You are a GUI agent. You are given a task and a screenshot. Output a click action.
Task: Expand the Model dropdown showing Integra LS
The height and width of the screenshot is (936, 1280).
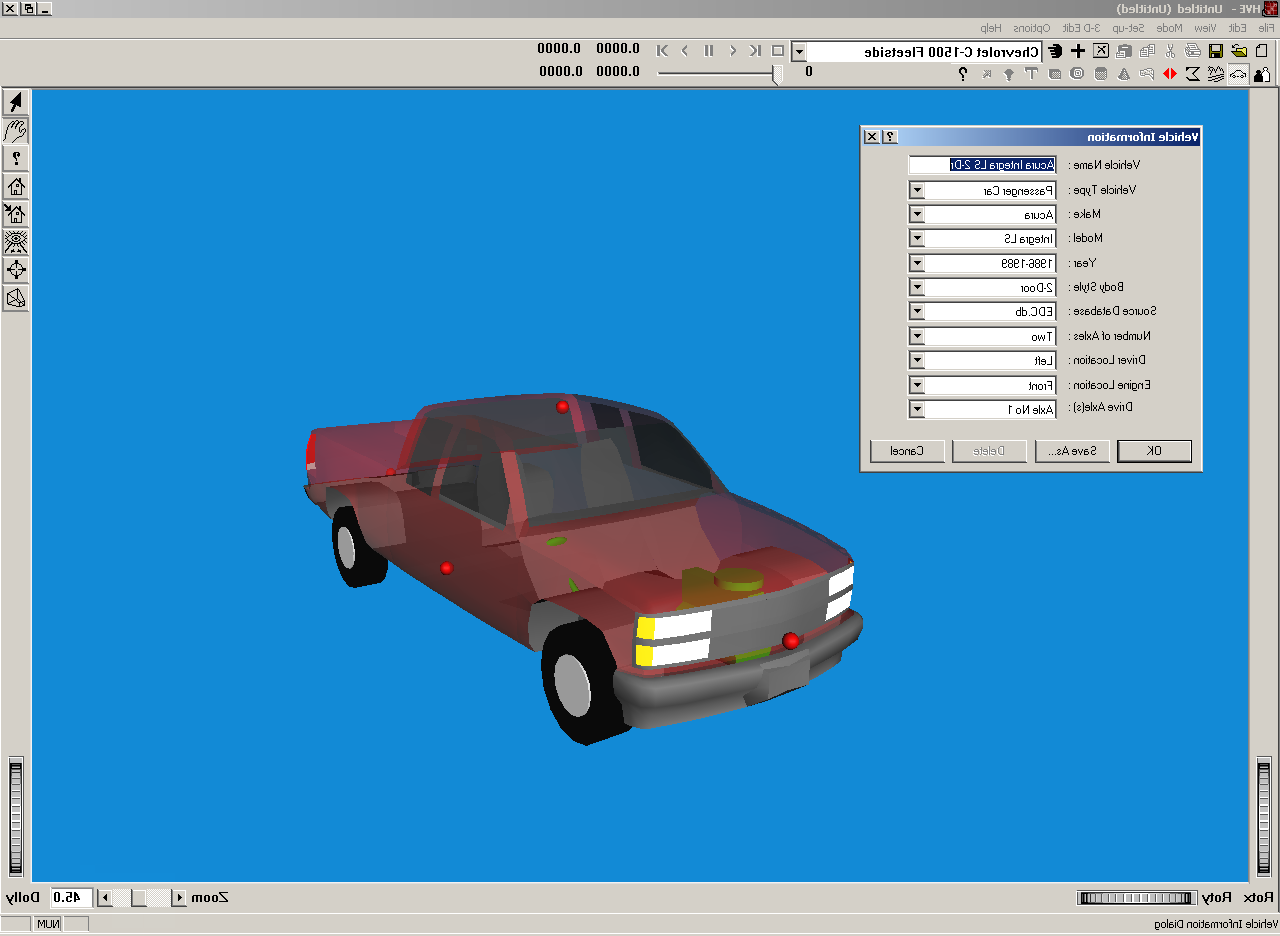(x=916, y=239)
